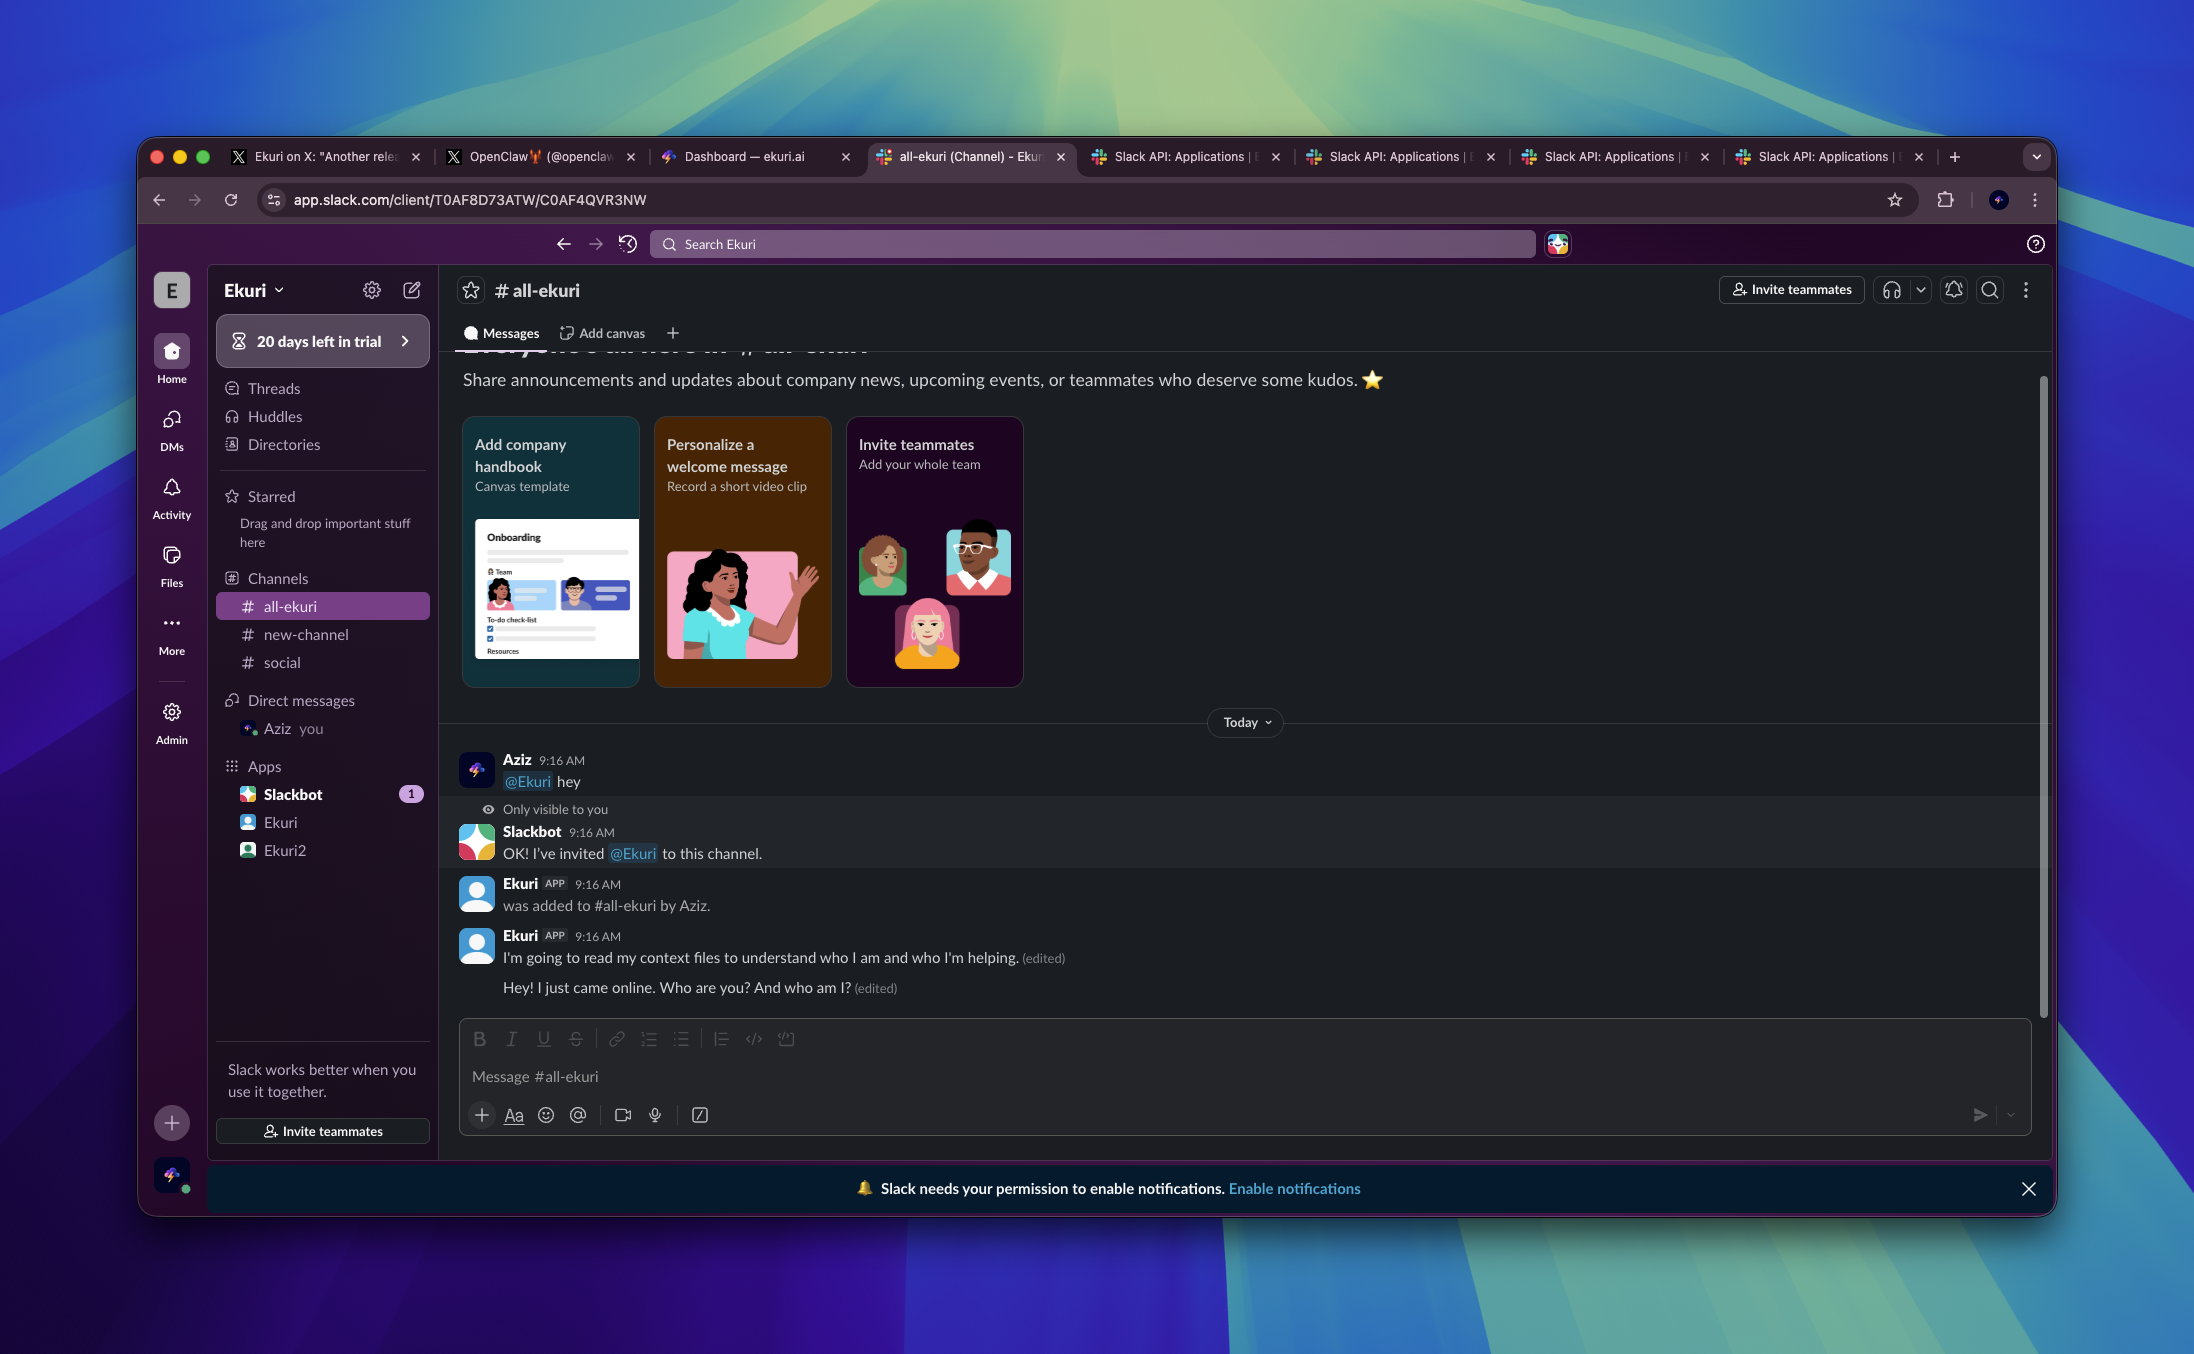
Task: Toggle bold formatting in composer
Action: 480,1039
